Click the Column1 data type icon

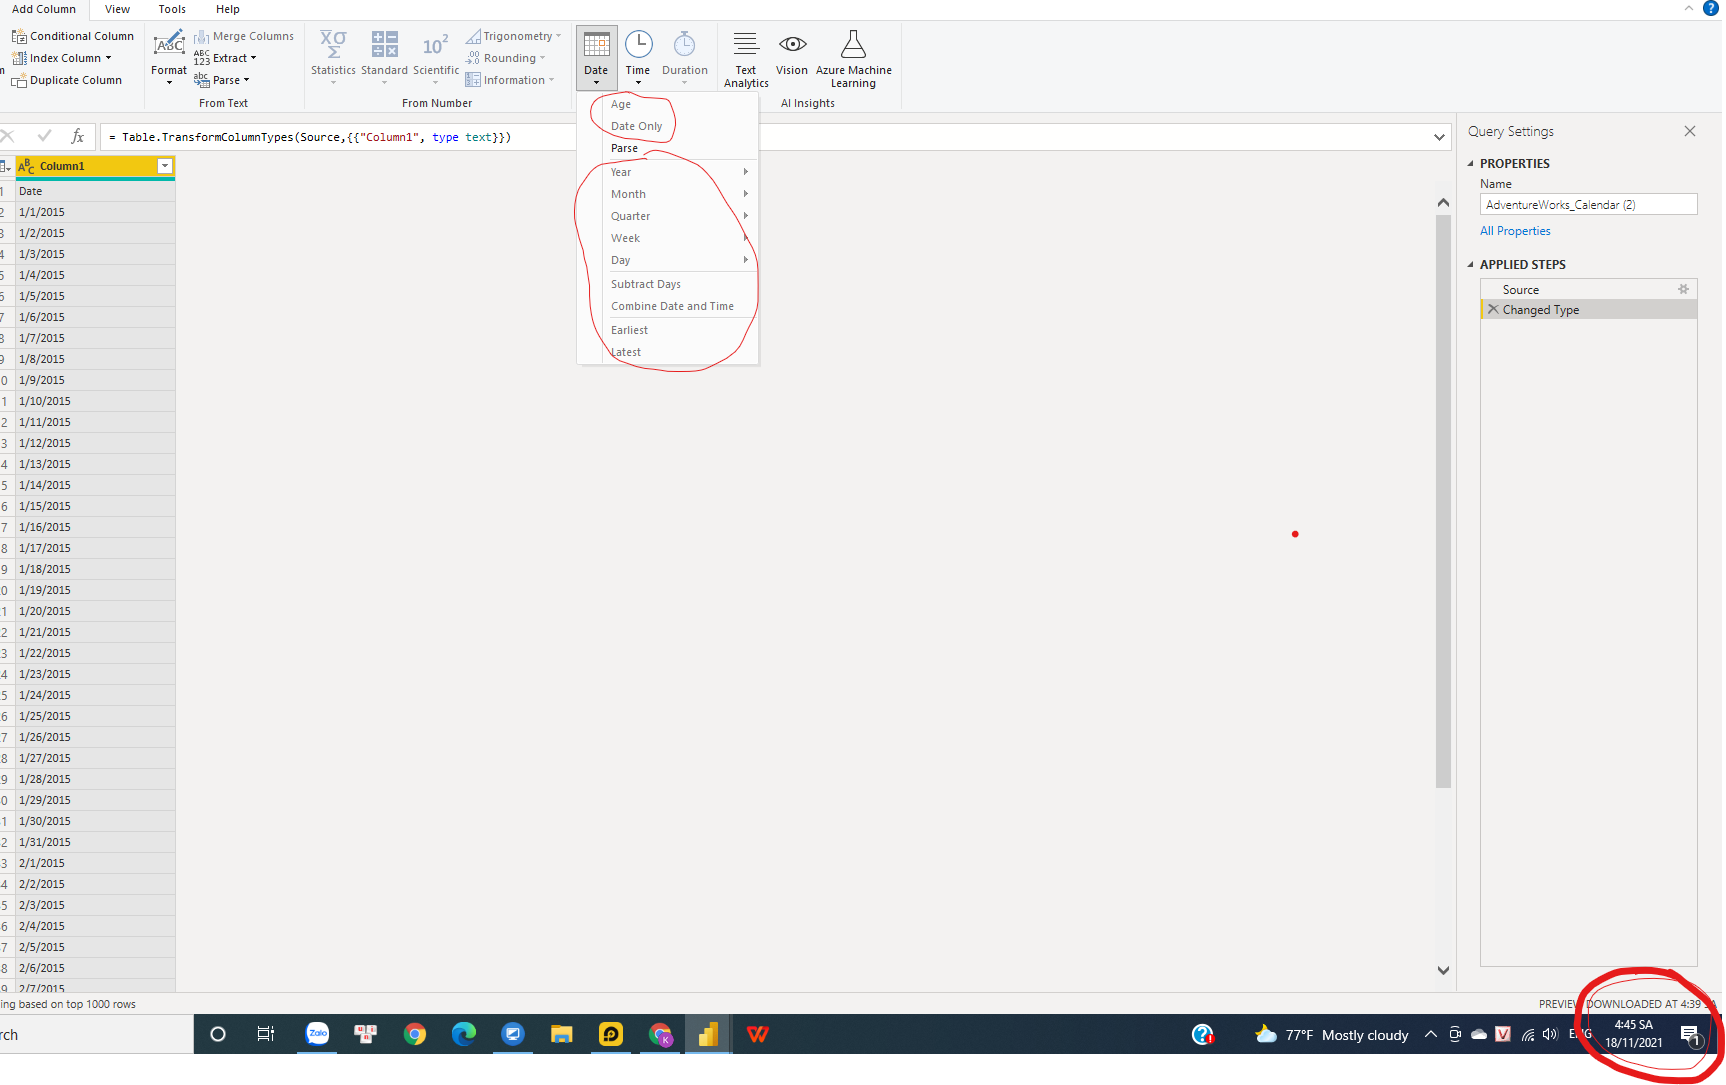click(26, 166)
